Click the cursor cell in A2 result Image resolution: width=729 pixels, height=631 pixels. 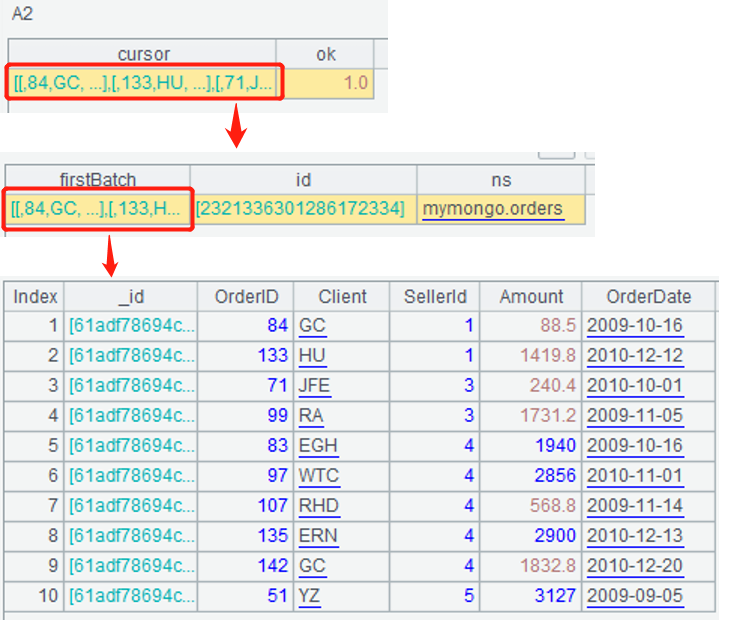(144, 83)
